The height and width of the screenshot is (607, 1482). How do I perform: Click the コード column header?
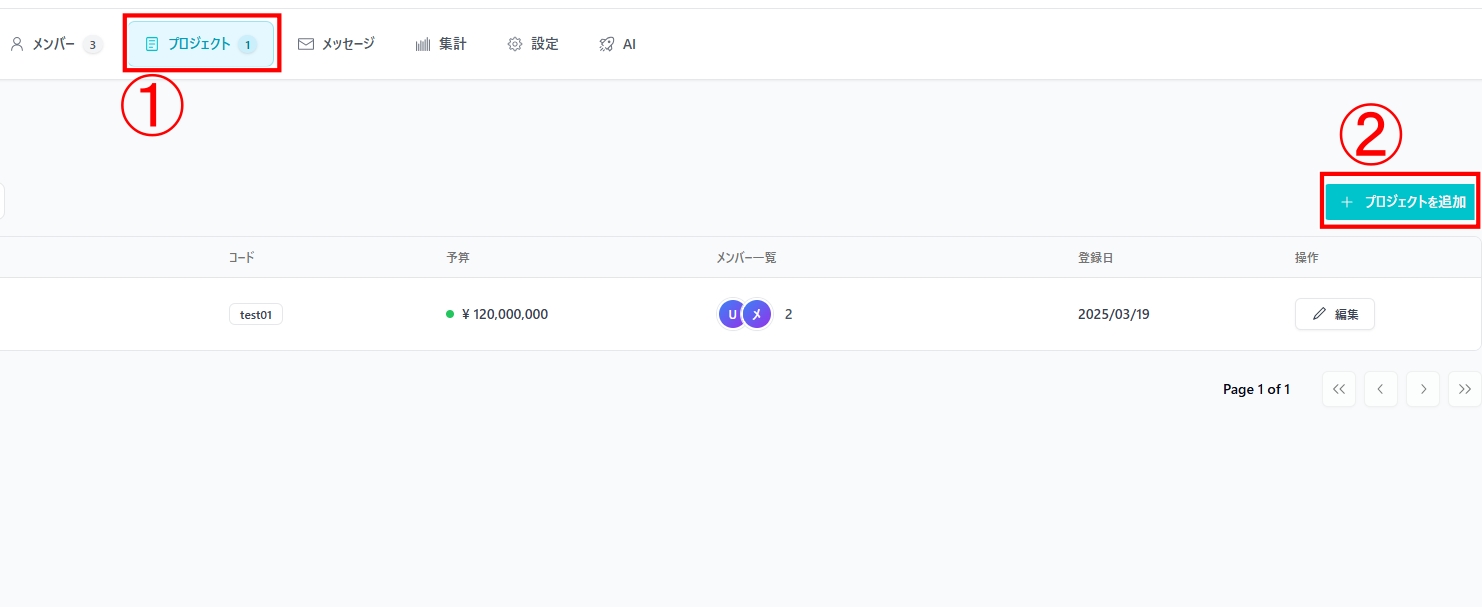(x=242, y=258)
